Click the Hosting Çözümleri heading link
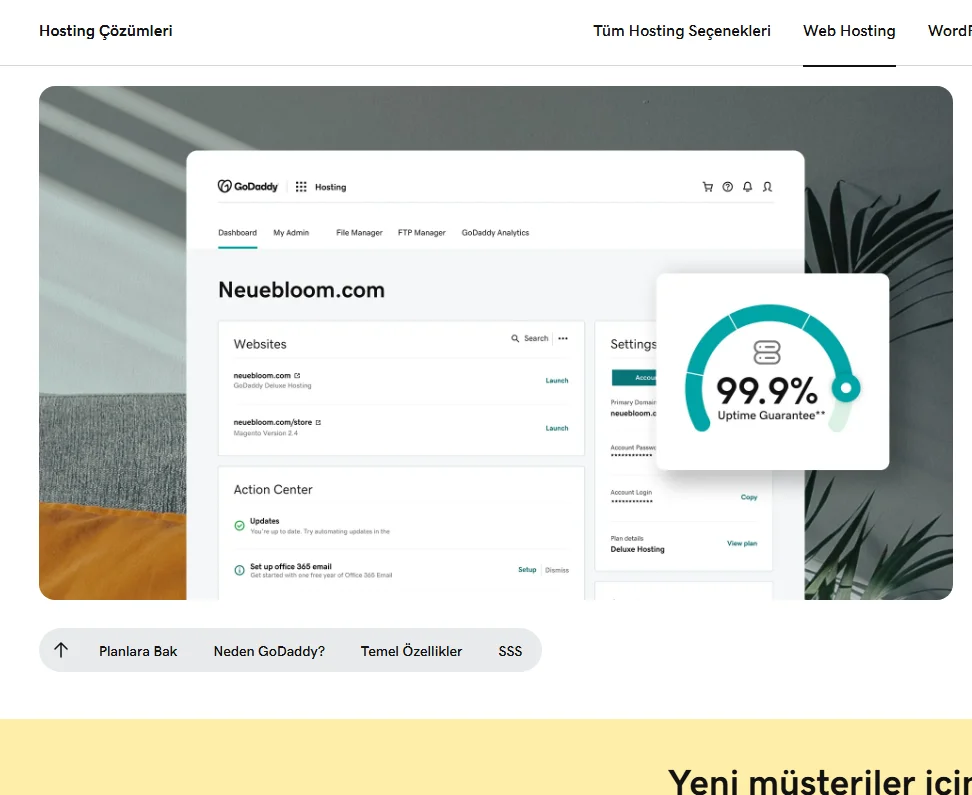Screen dimensions: 972x795 106,31
